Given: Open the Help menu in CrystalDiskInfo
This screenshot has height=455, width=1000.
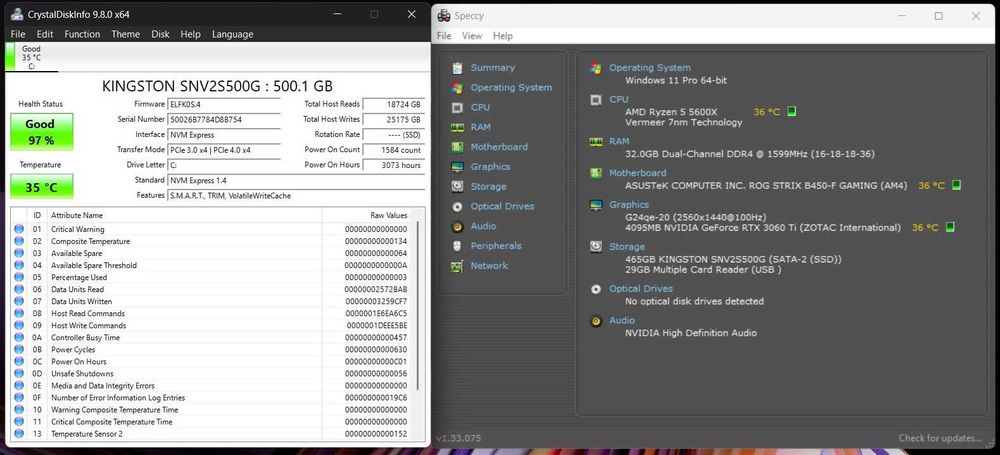Looking at the screenshot, I should [190, 34].
